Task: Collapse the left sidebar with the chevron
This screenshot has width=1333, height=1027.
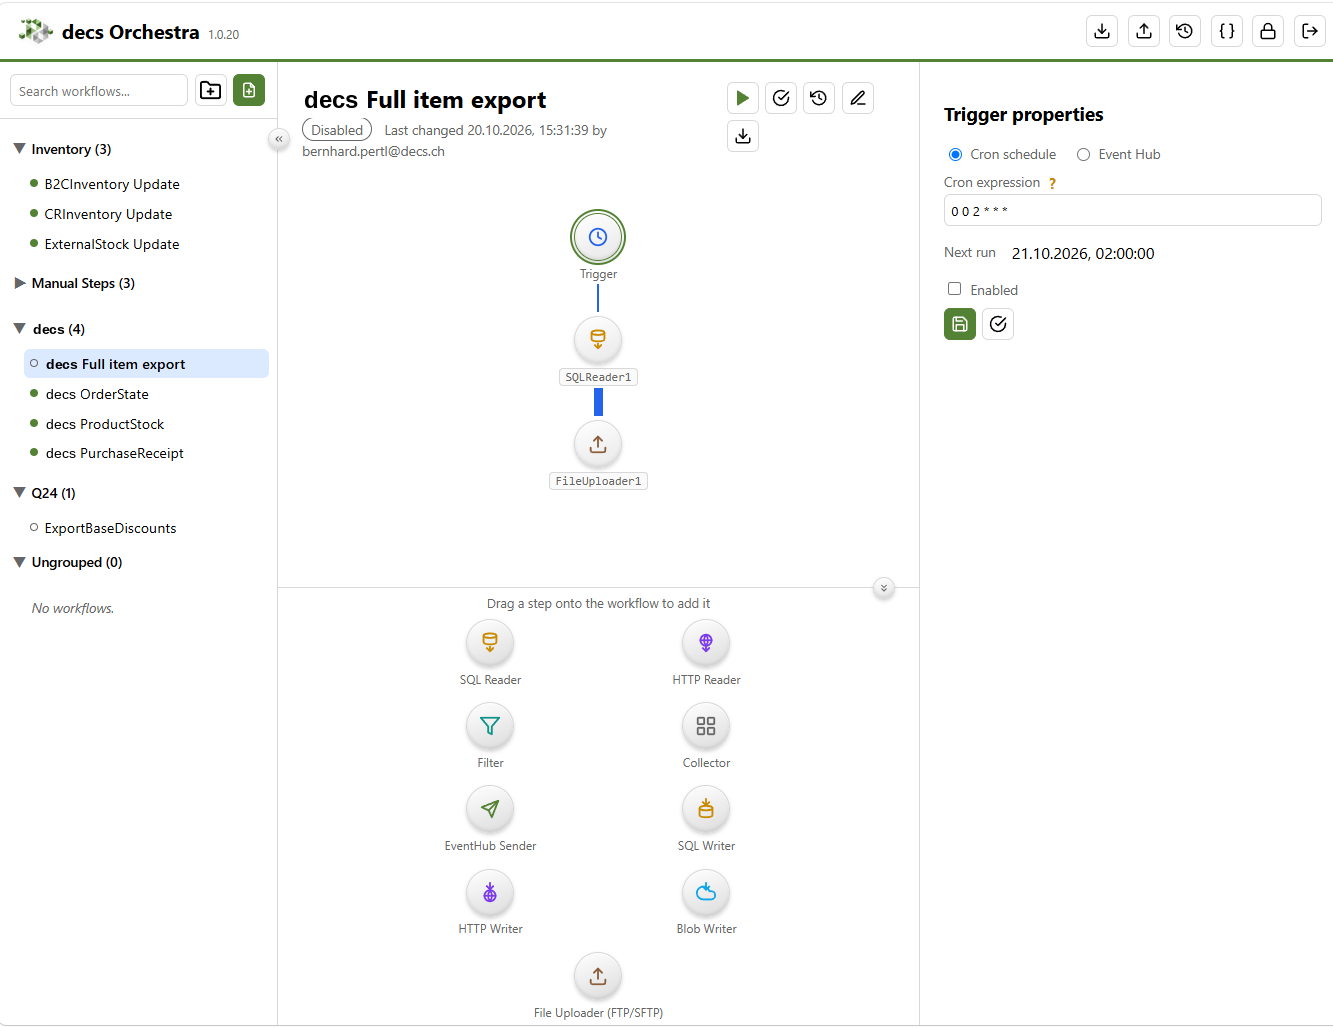Action: point(279,139)
